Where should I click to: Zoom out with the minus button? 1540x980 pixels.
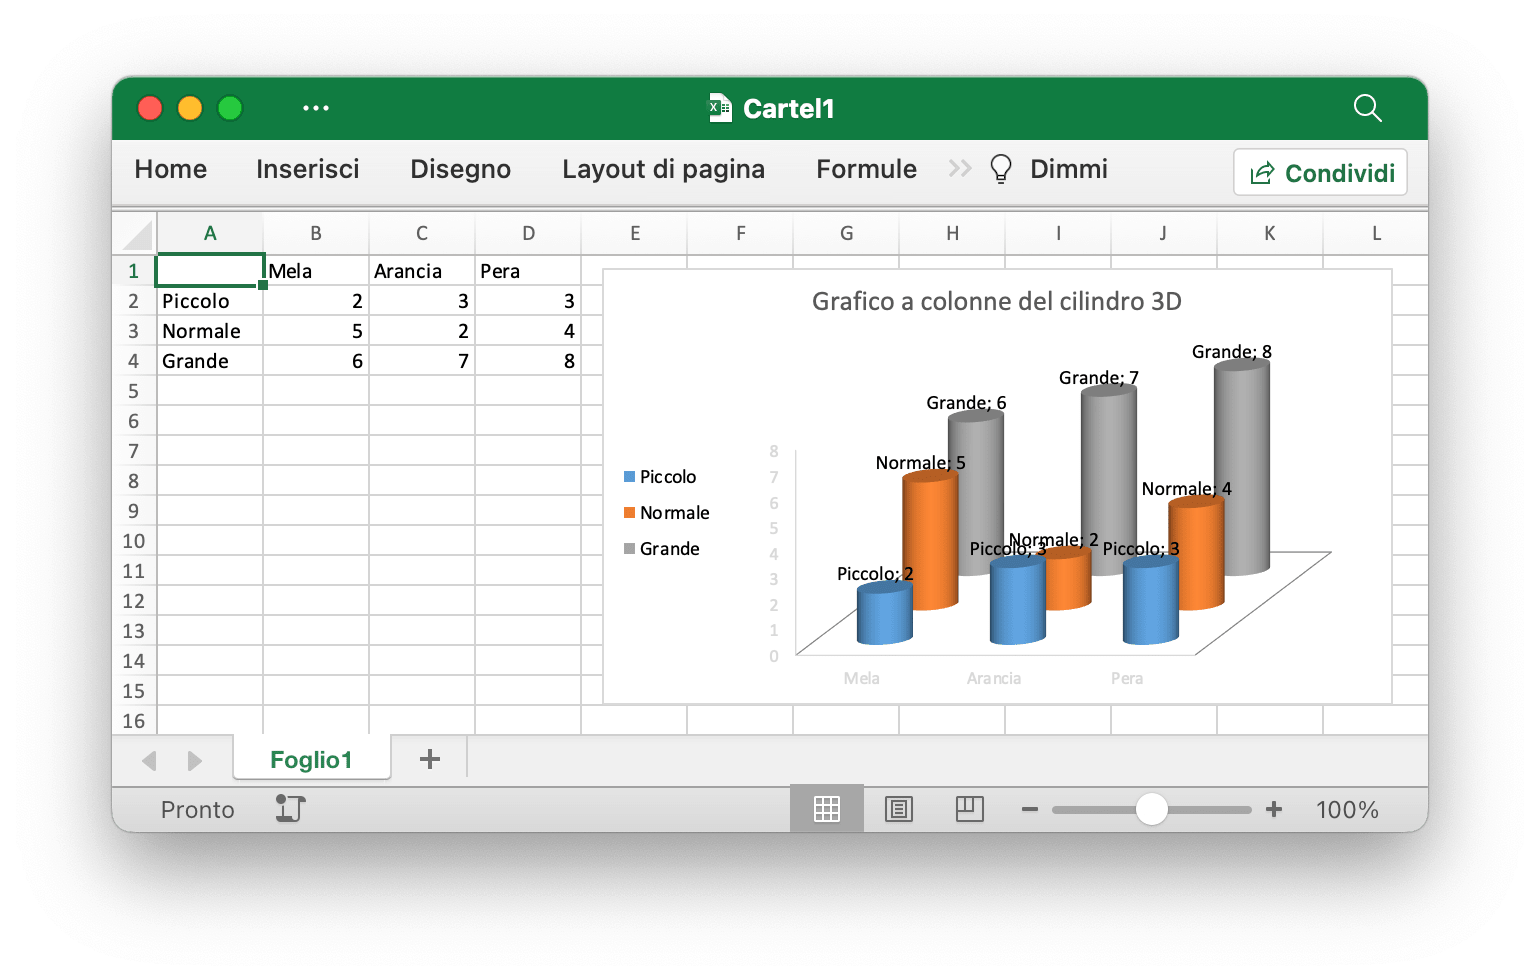[x=1030, y=809]
